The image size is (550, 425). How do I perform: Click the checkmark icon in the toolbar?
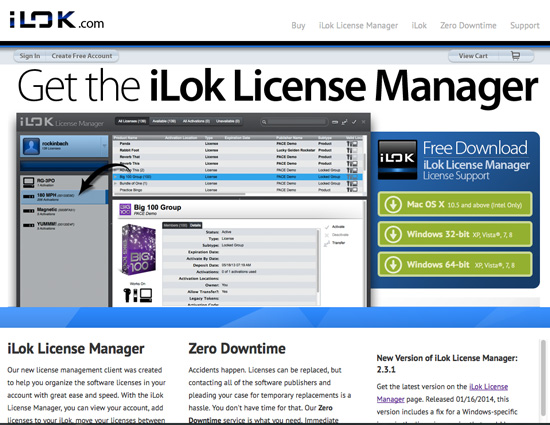pos(354,122)
